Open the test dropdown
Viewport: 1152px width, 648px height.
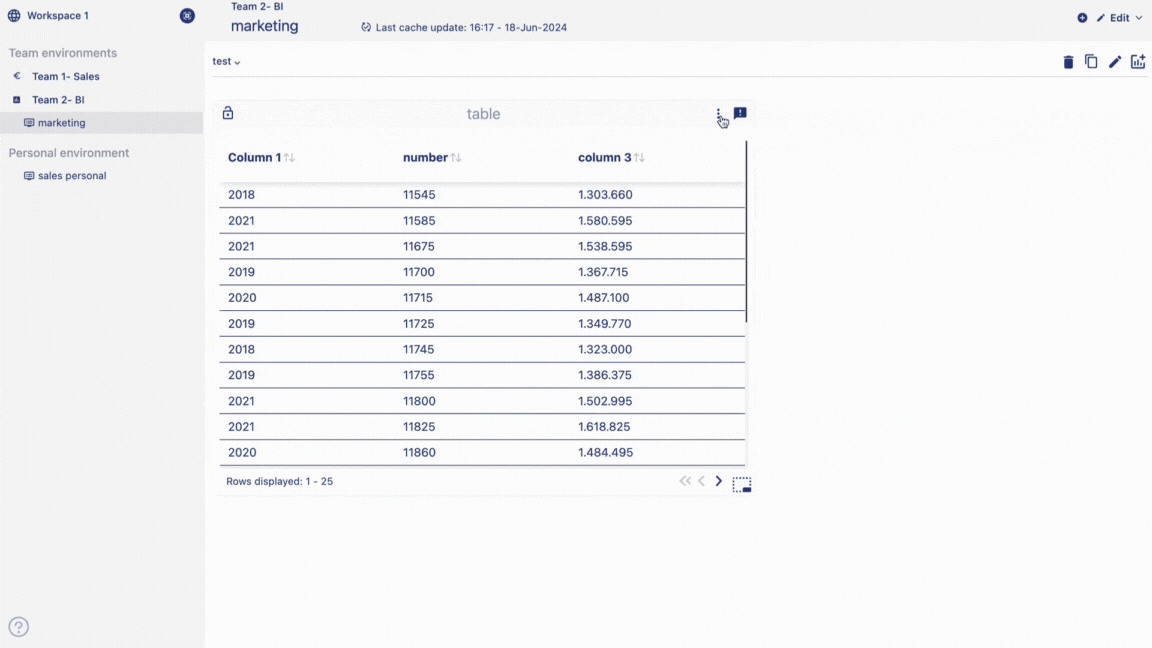point(226,62)
